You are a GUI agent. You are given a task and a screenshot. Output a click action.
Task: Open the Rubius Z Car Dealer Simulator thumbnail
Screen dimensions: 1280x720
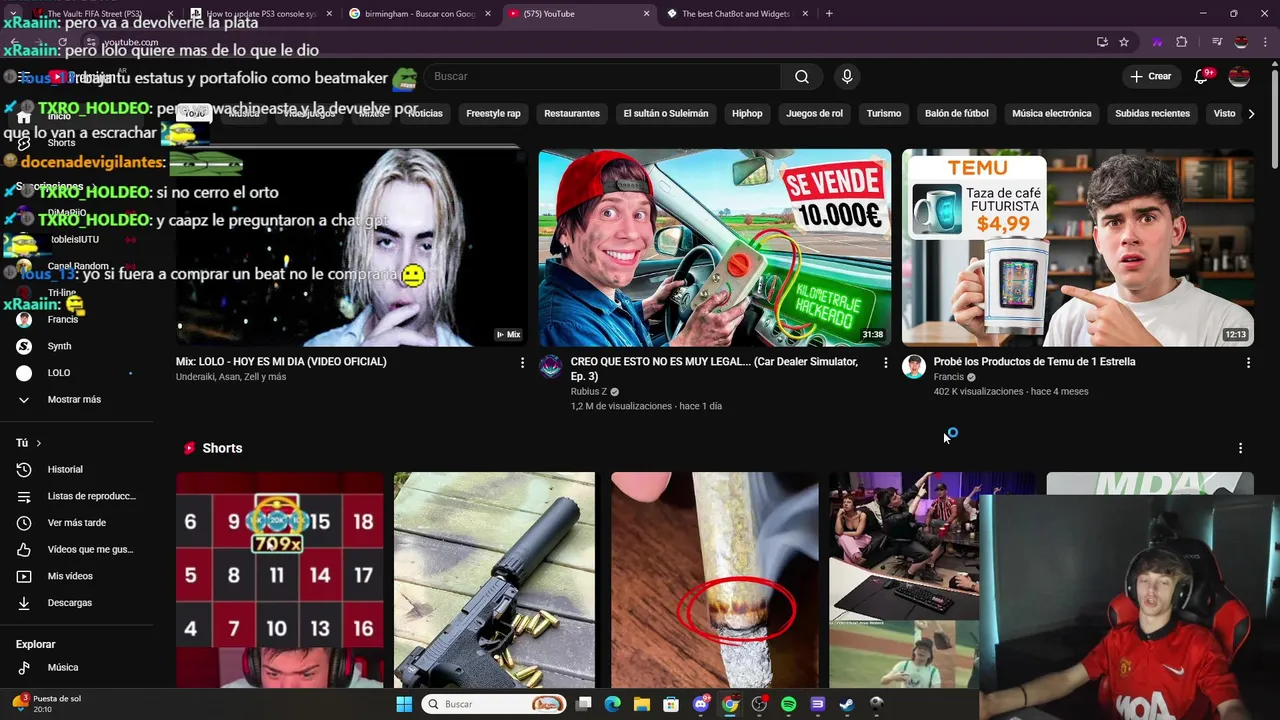click(715, 247)
